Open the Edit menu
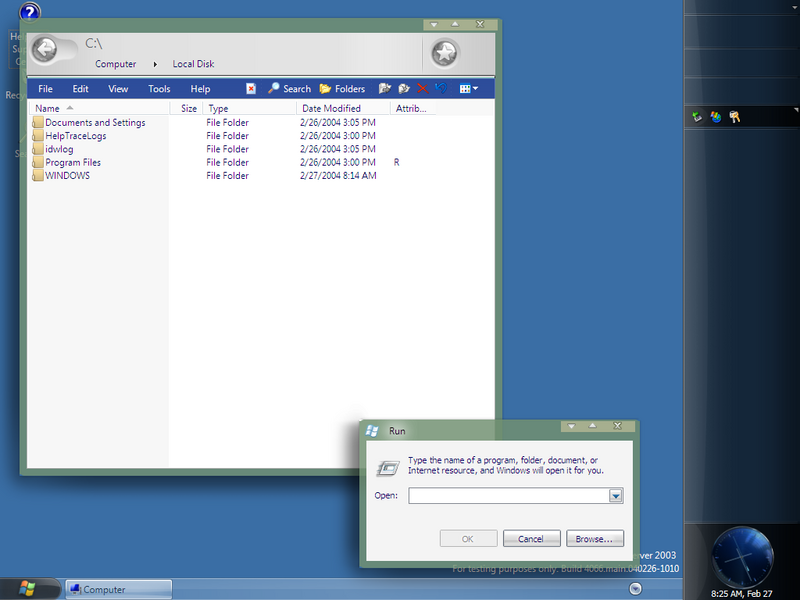Image resolution: width=800 pixels, height=600 pixels. [x=80, y=89]
